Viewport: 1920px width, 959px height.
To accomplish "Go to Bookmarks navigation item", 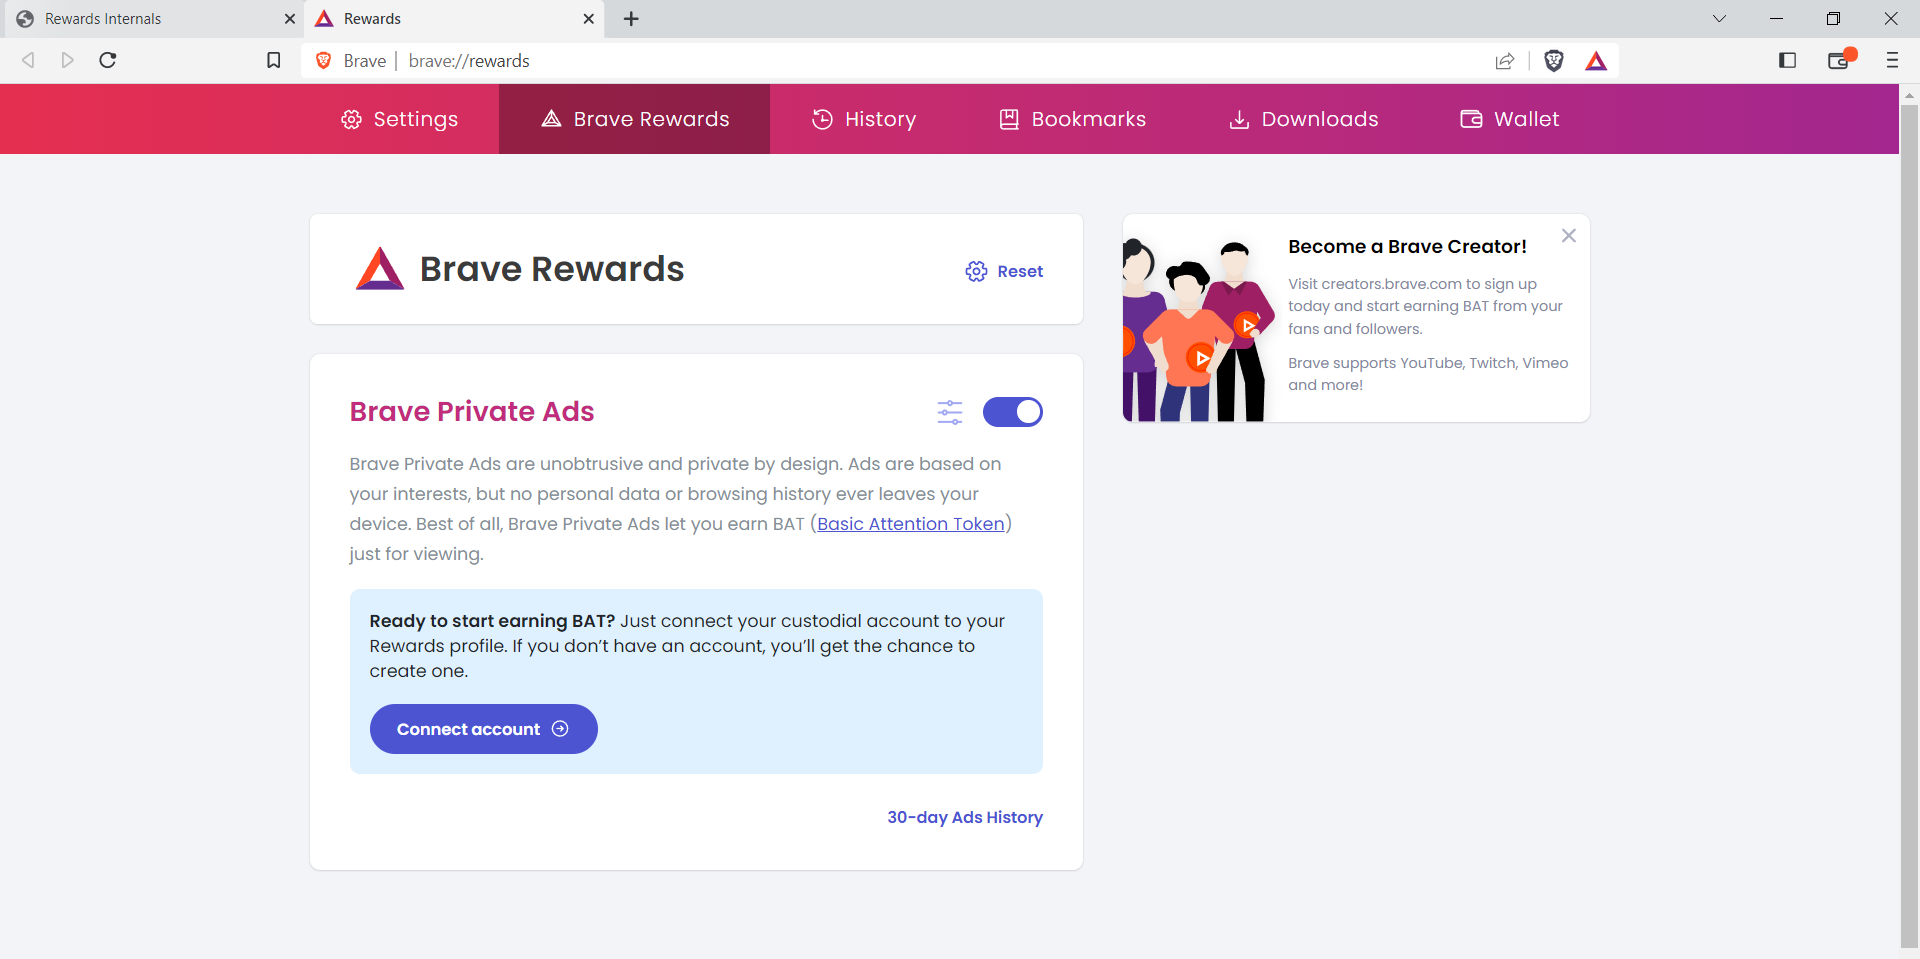I will (x=1073, y=119).
